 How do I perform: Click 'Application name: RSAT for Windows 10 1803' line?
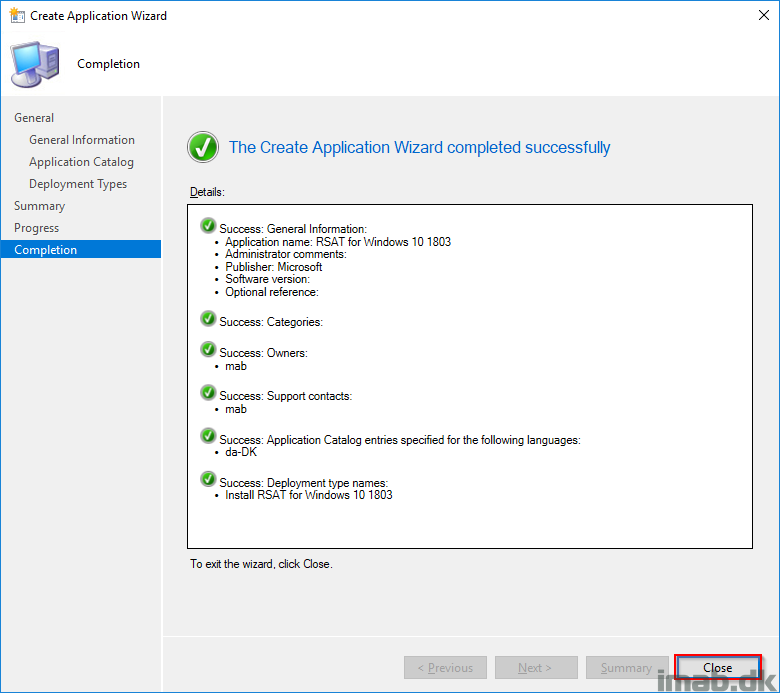[338, 242]
